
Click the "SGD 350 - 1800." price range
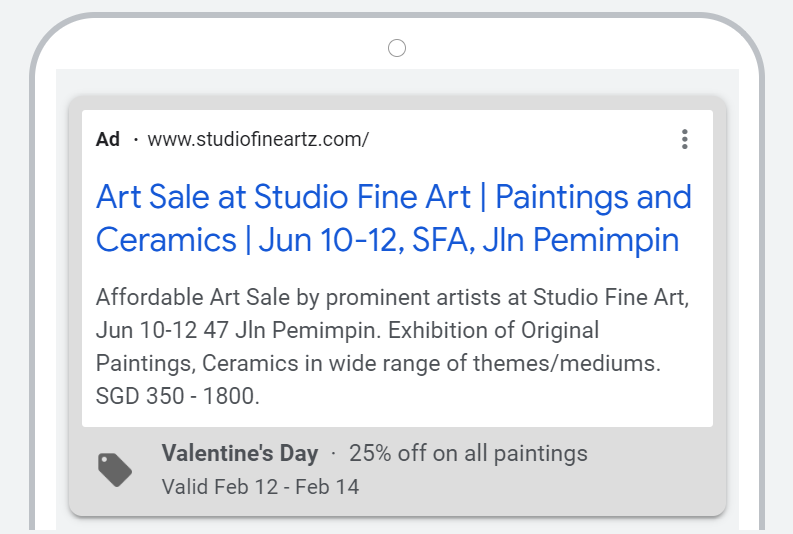[x=178, y=396]
